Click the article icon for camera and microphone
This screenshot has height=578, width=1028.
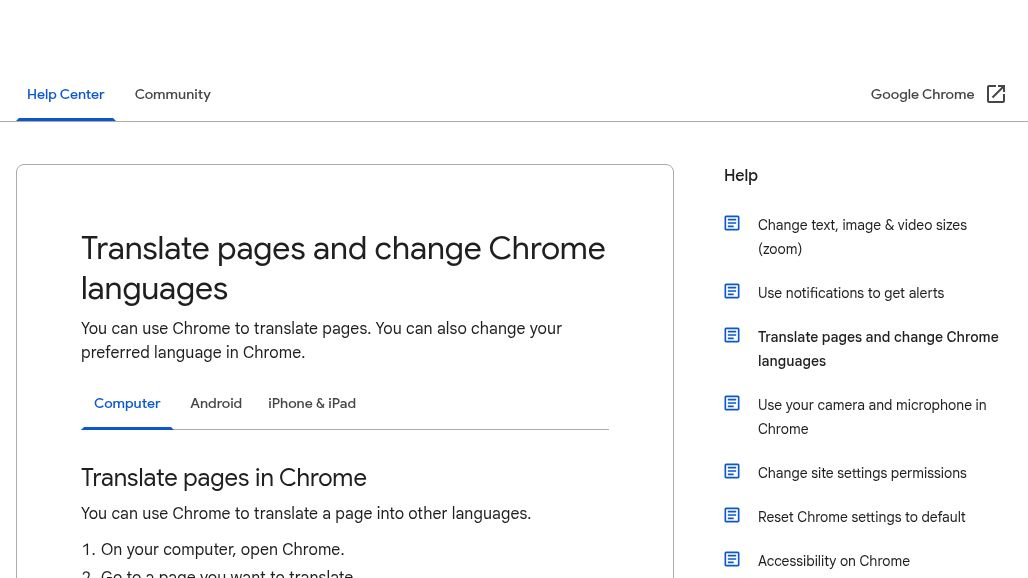(x=732, y=403)
